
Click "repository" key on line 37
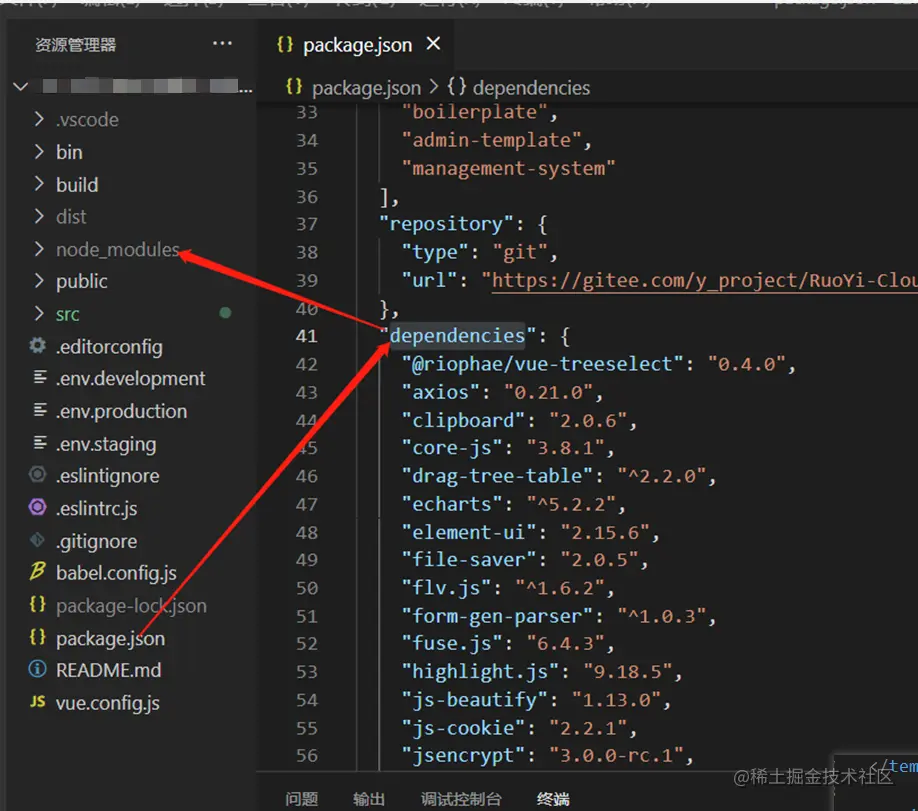tap(446, 224)
